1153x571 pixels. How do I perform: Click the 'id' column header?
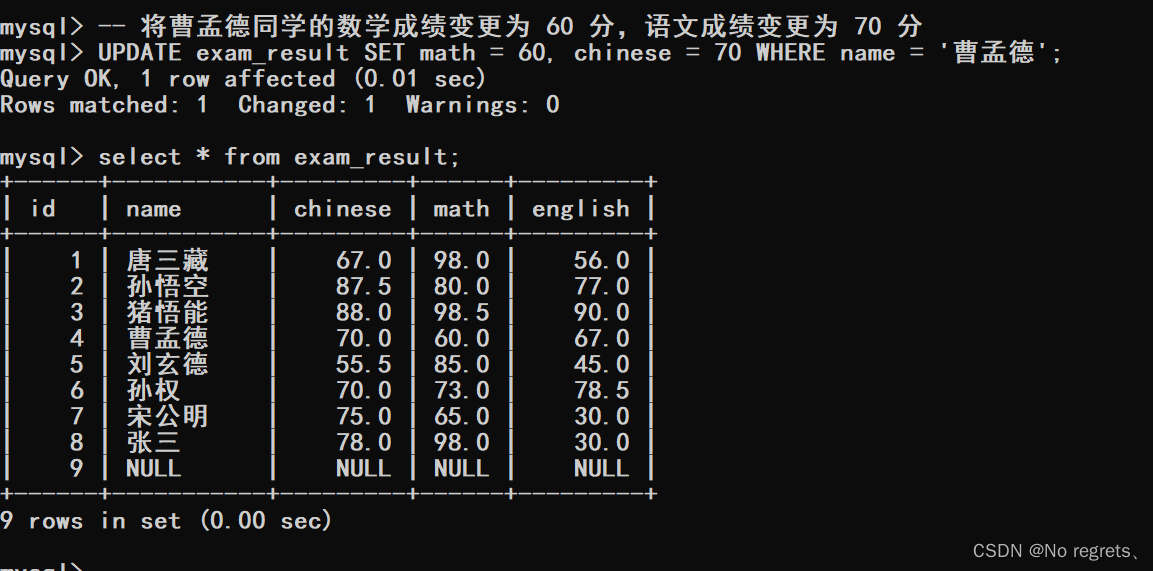click(43, 209)
